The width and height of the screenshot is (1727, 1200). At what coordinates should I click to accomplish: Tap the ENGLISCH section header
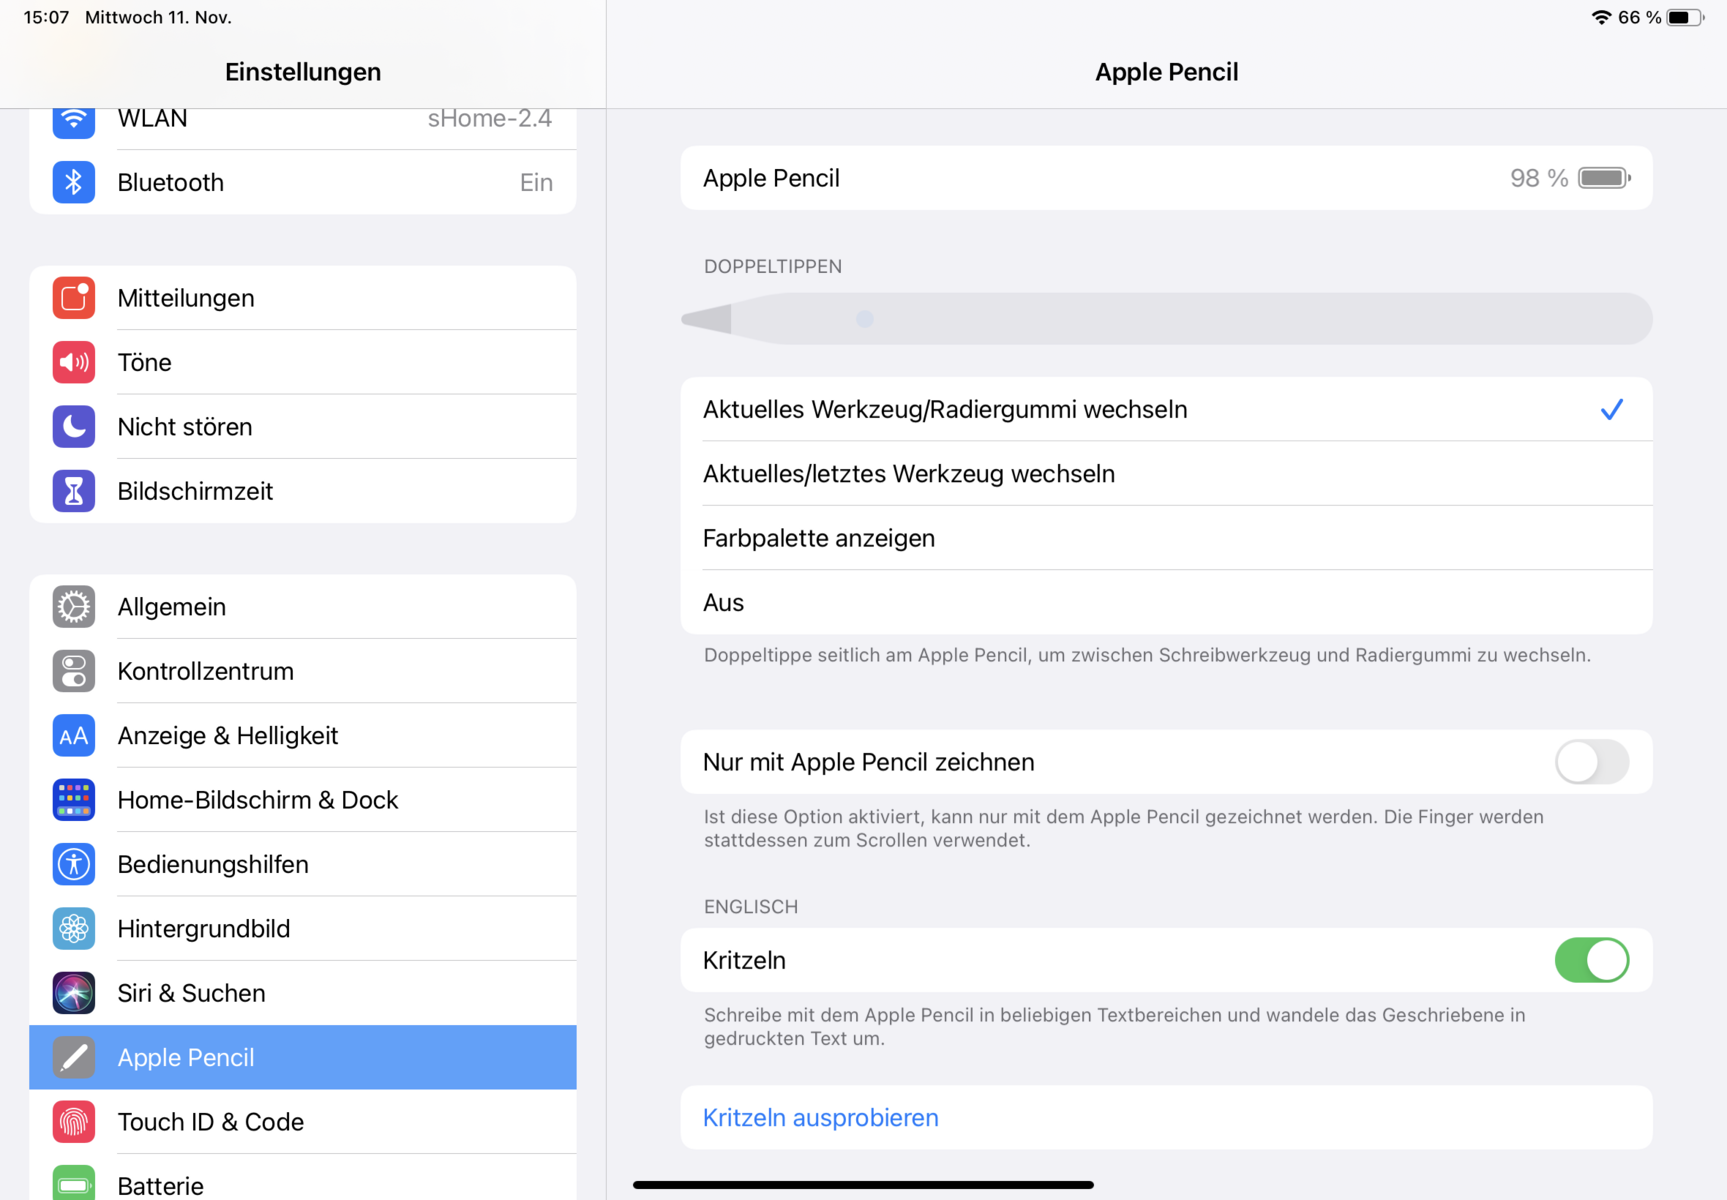click(751, 907)
